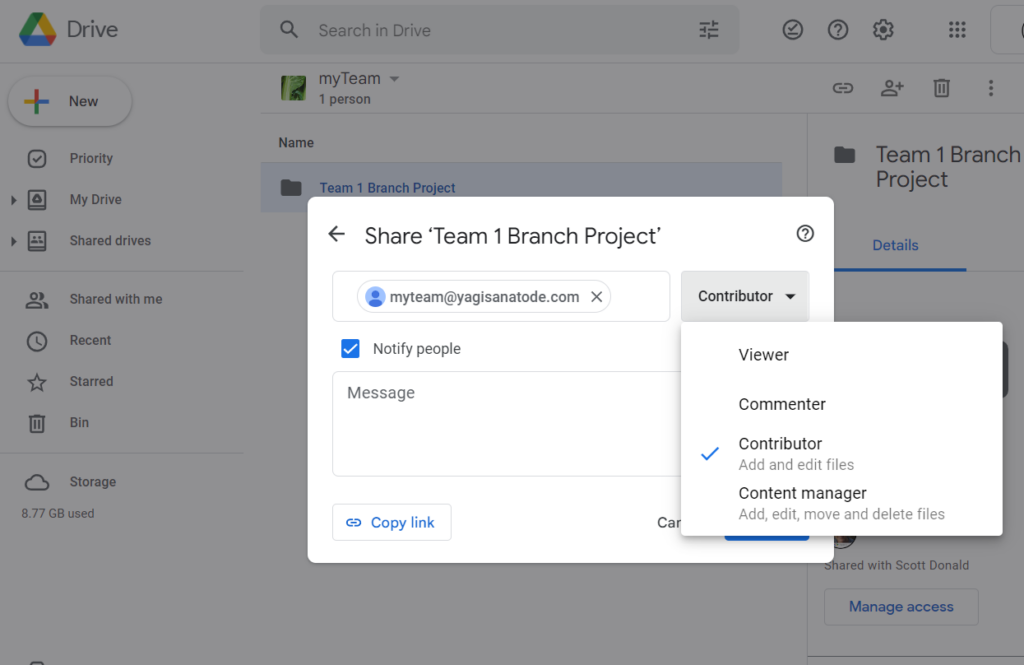1024x665 pixels.
Task: Open the Contributor role dropdown
Action: coord(744,296)
